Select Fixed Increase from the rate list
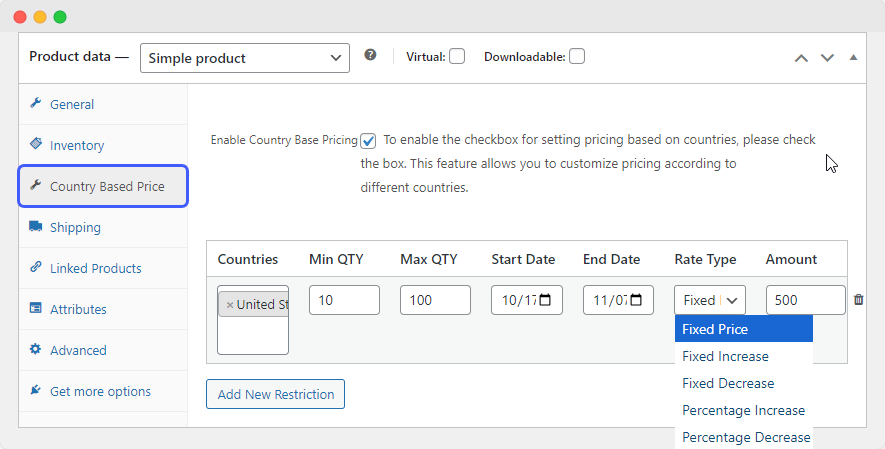Viewport: 885px width, 449px height. point(725,356)
